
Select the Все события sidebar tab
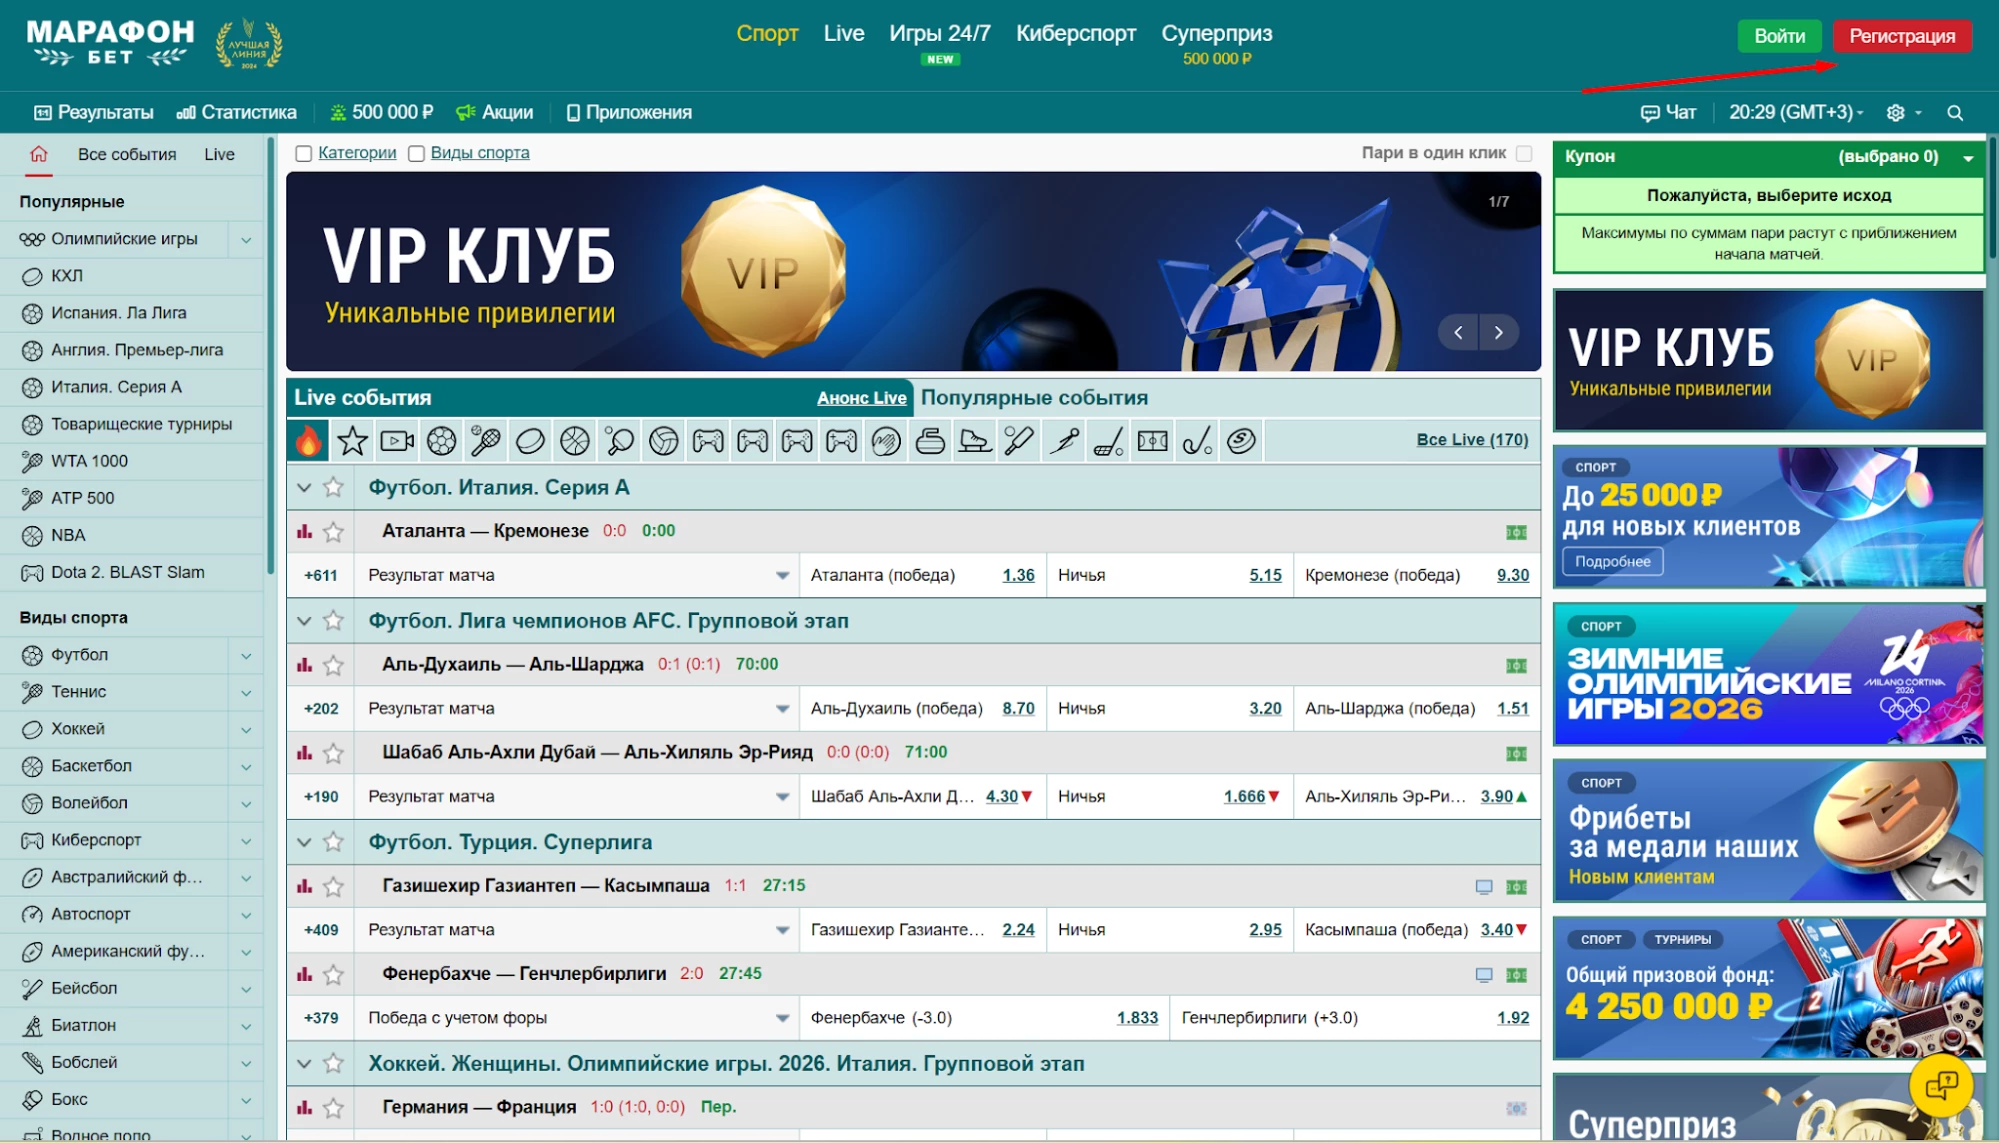click(127, 154)
